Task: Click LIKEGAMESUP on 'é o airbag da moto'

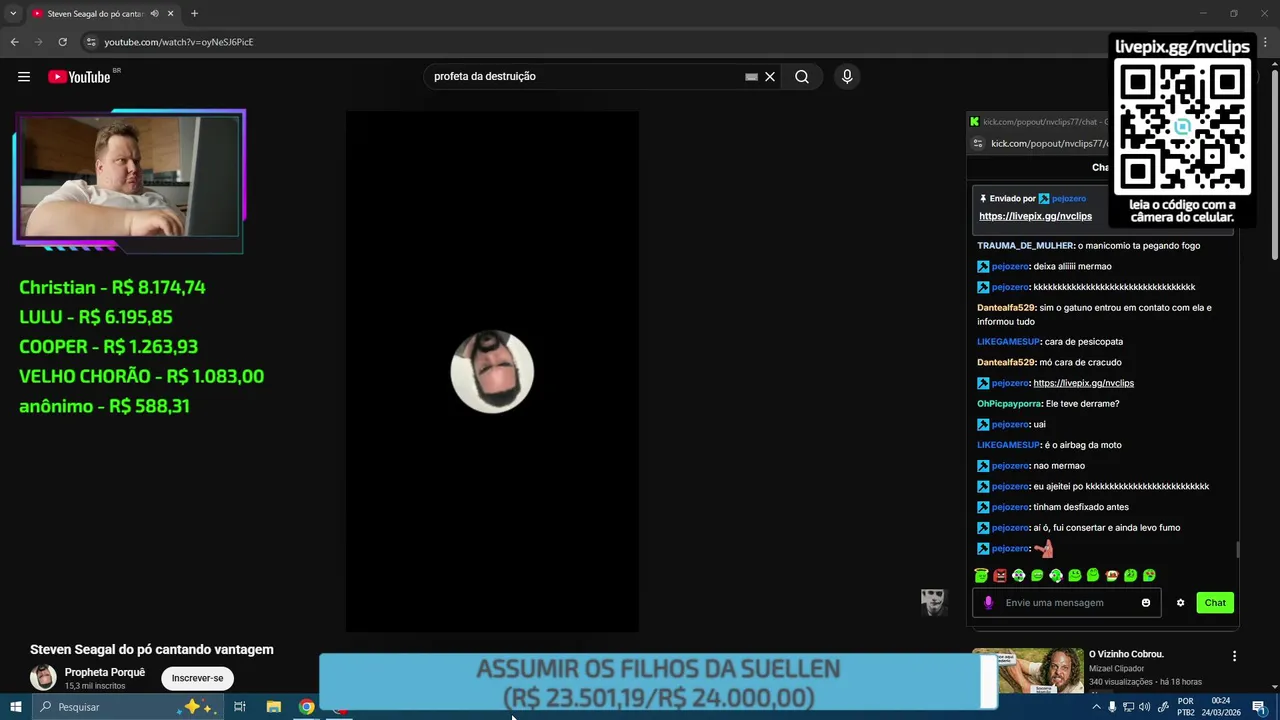Action: click(1008, 445)
